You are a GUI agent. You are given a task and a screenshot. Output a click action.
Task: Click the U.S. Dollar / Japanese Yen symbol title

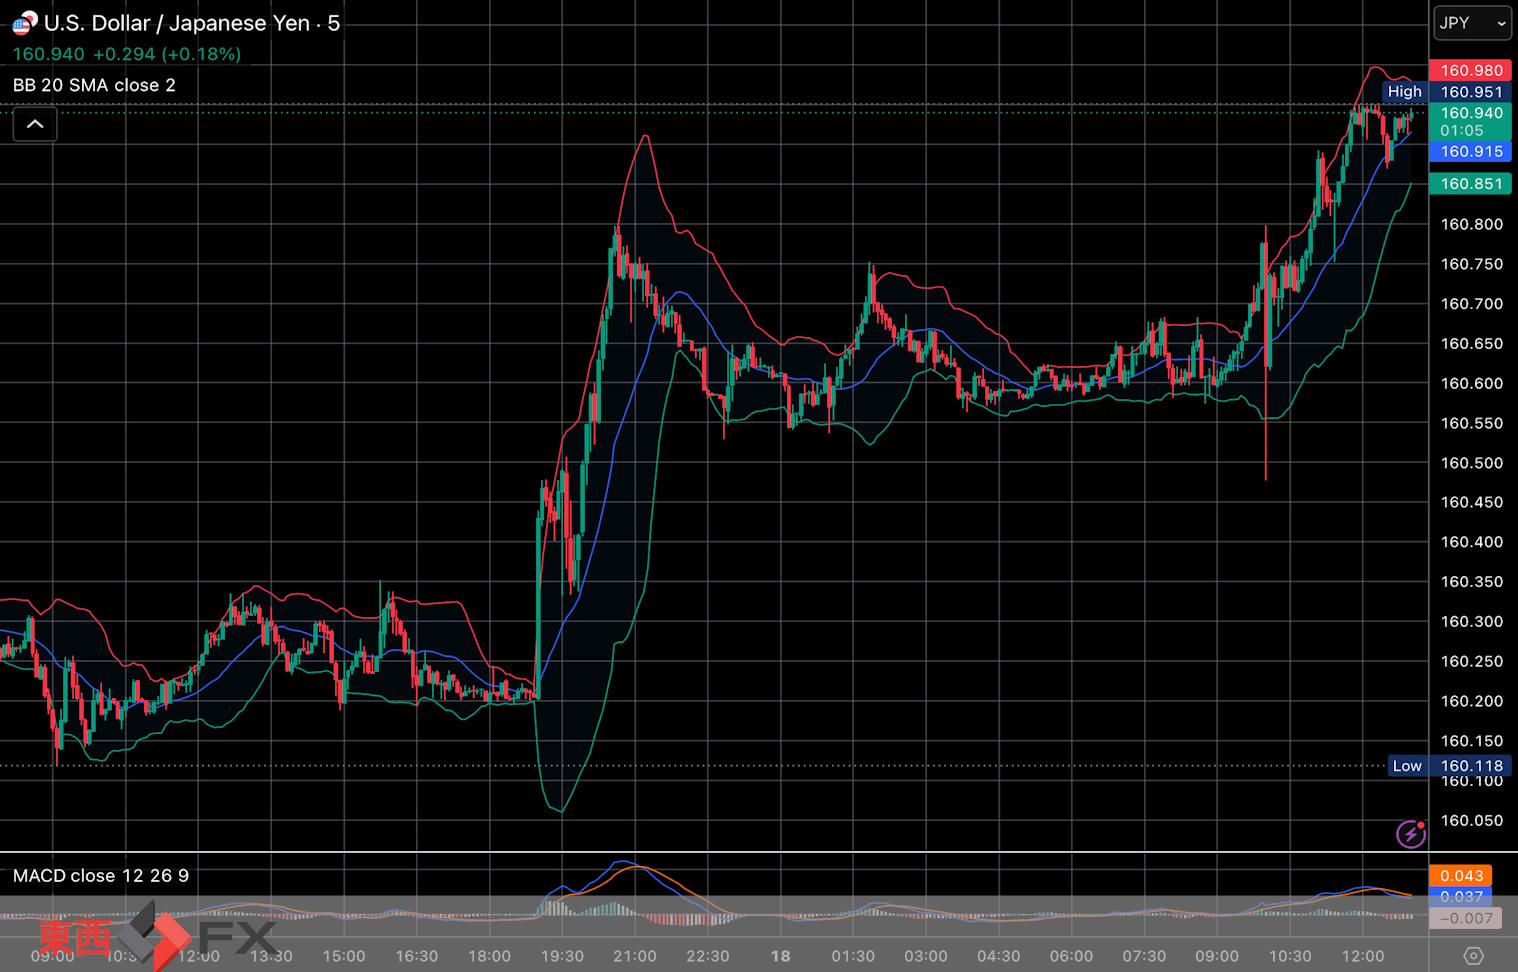192,23
